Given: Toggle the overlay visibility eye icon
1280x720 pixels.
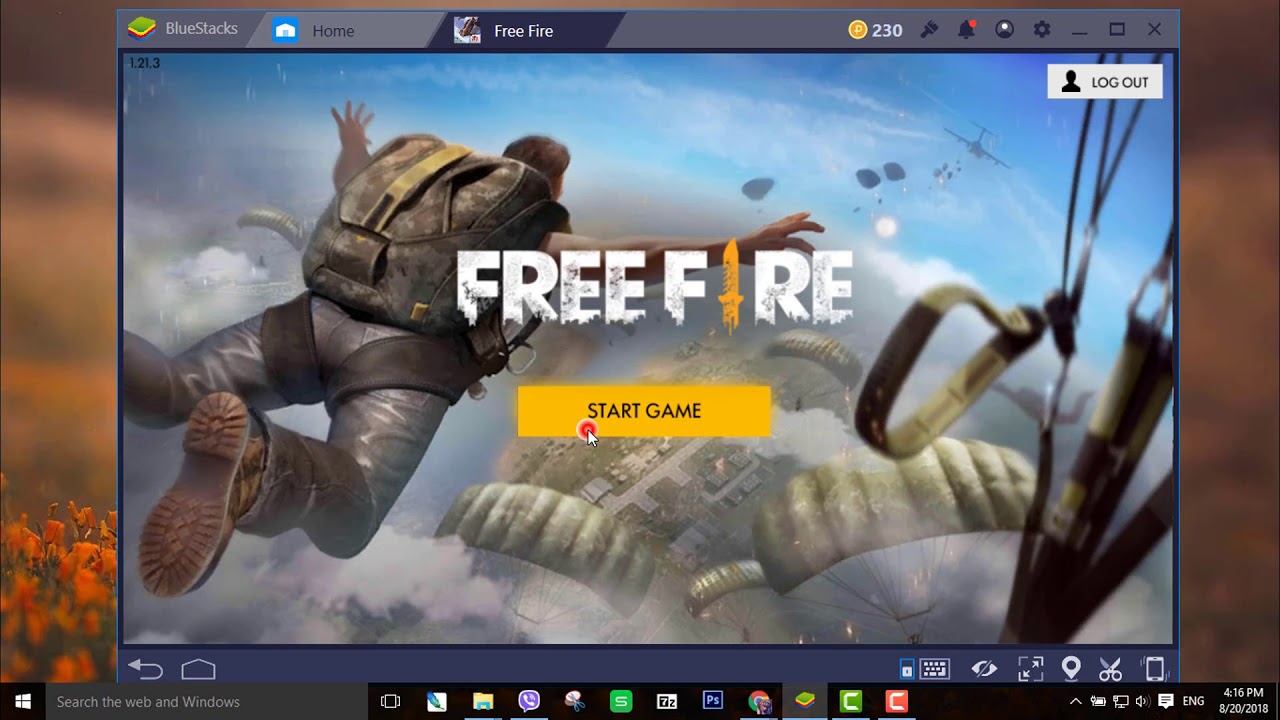Looking at the screenshot, I should pyautogui.click(x=984, y=669).
